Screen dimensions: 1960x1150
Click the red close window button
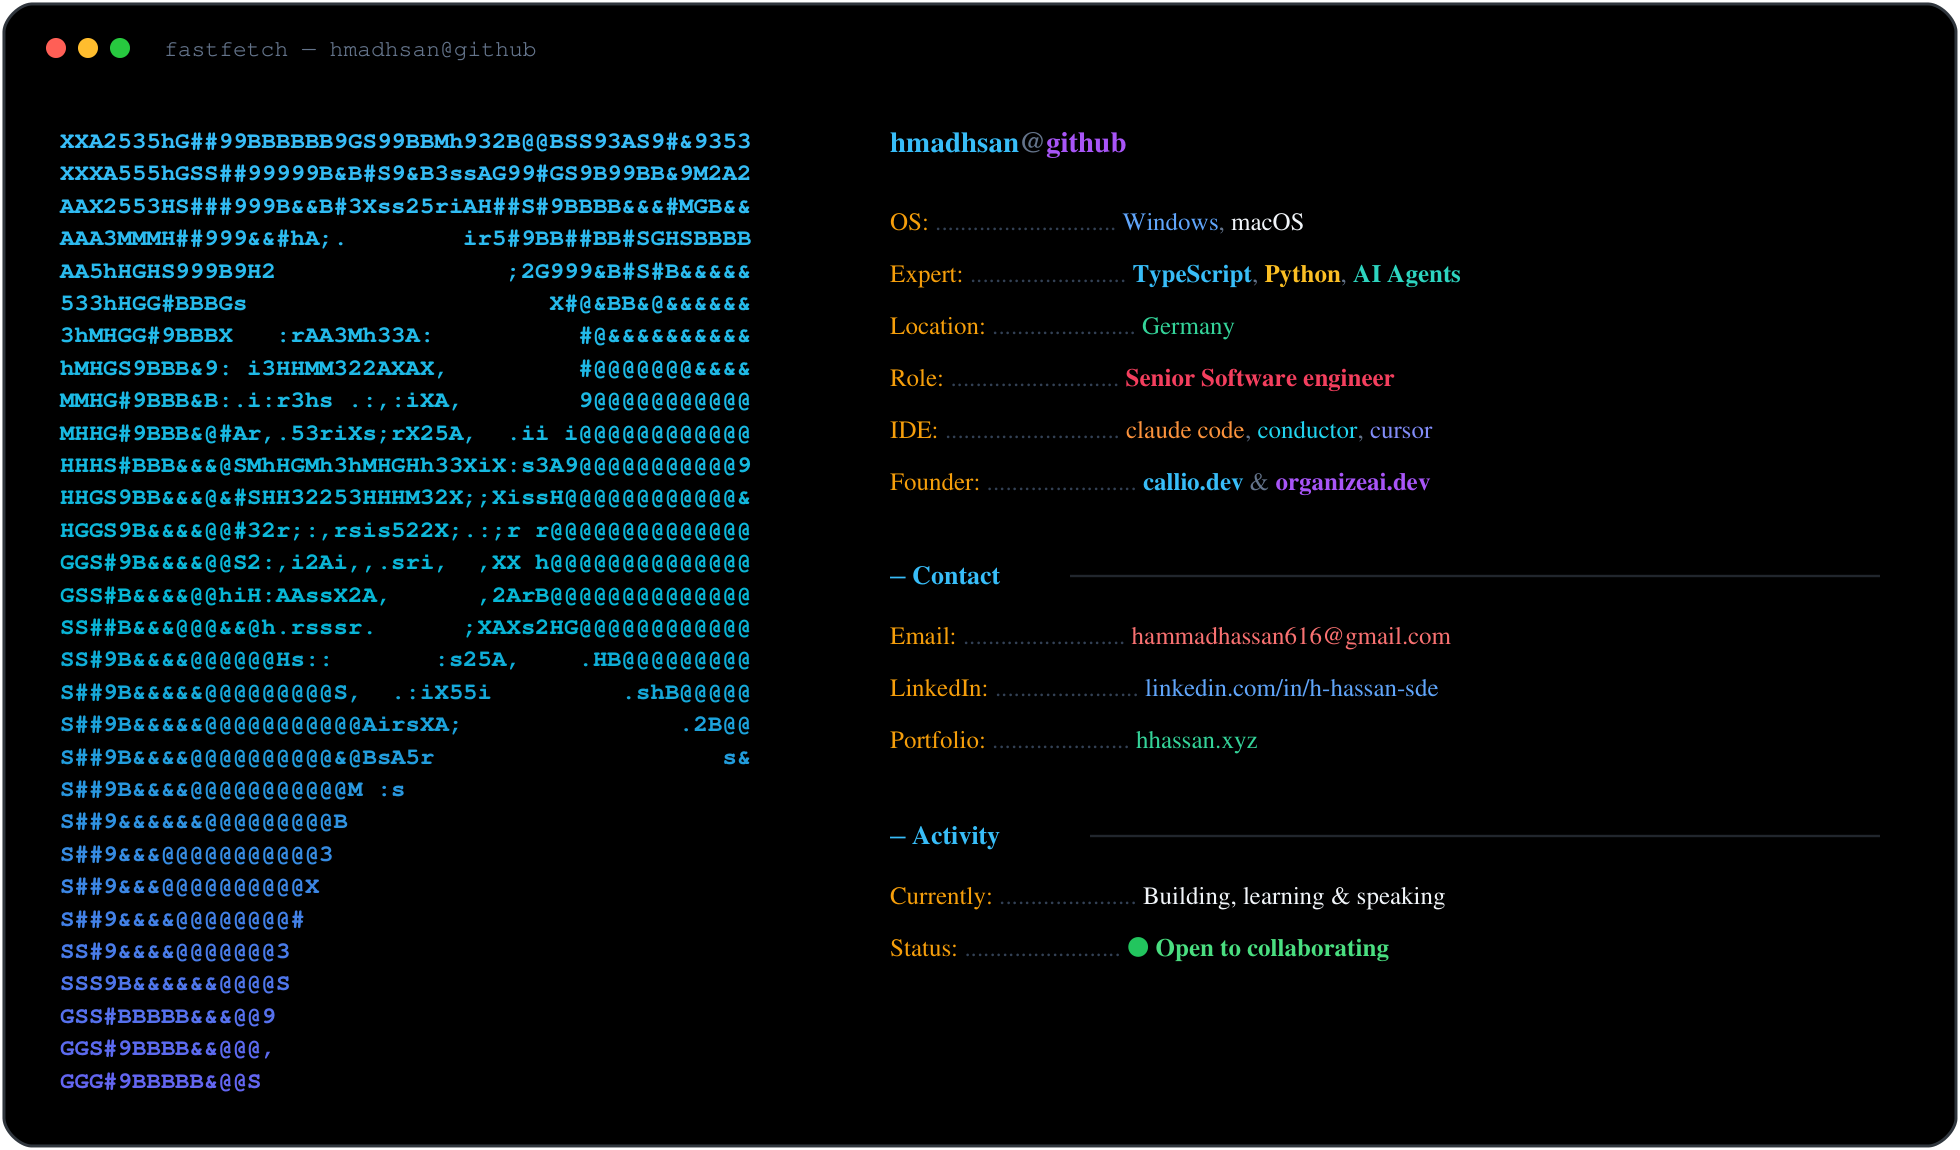point(56,48)
